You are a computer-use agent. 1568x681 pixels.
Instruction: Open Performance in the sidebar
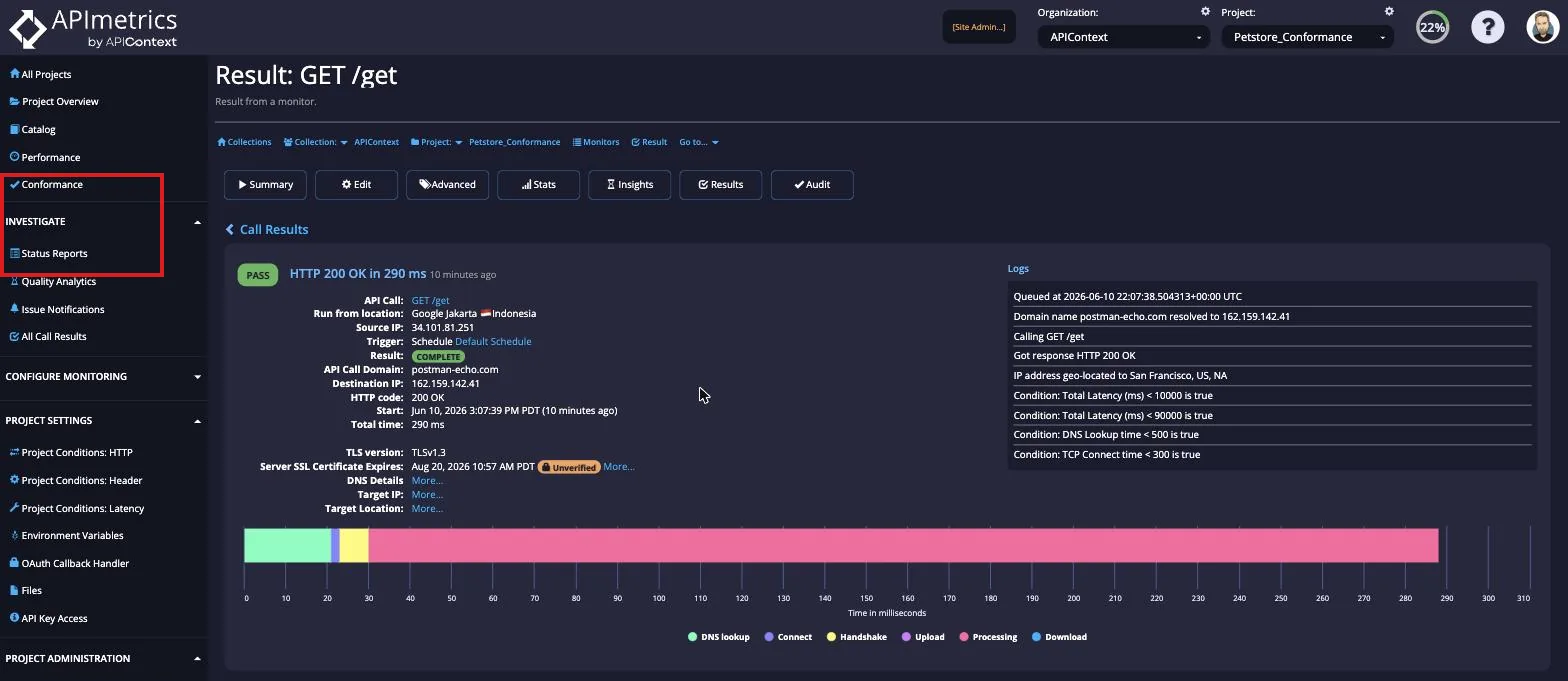(x=44, y=157)
